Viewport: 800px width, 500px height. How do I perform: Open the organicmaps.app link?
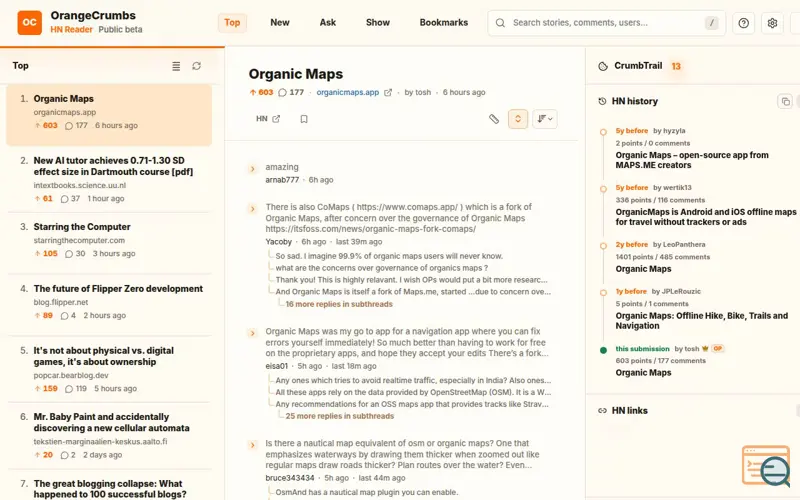(347, 92)
